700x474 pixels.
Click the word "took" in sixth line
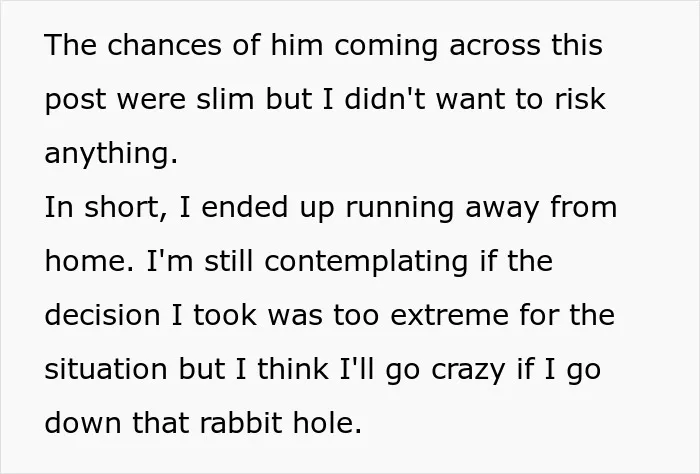[x=225, y=315]
